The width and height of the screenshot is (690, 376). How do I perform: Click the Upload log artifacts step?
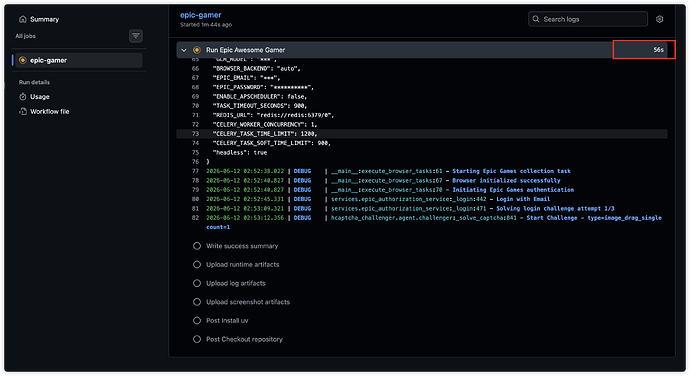[x=236, y=284]
